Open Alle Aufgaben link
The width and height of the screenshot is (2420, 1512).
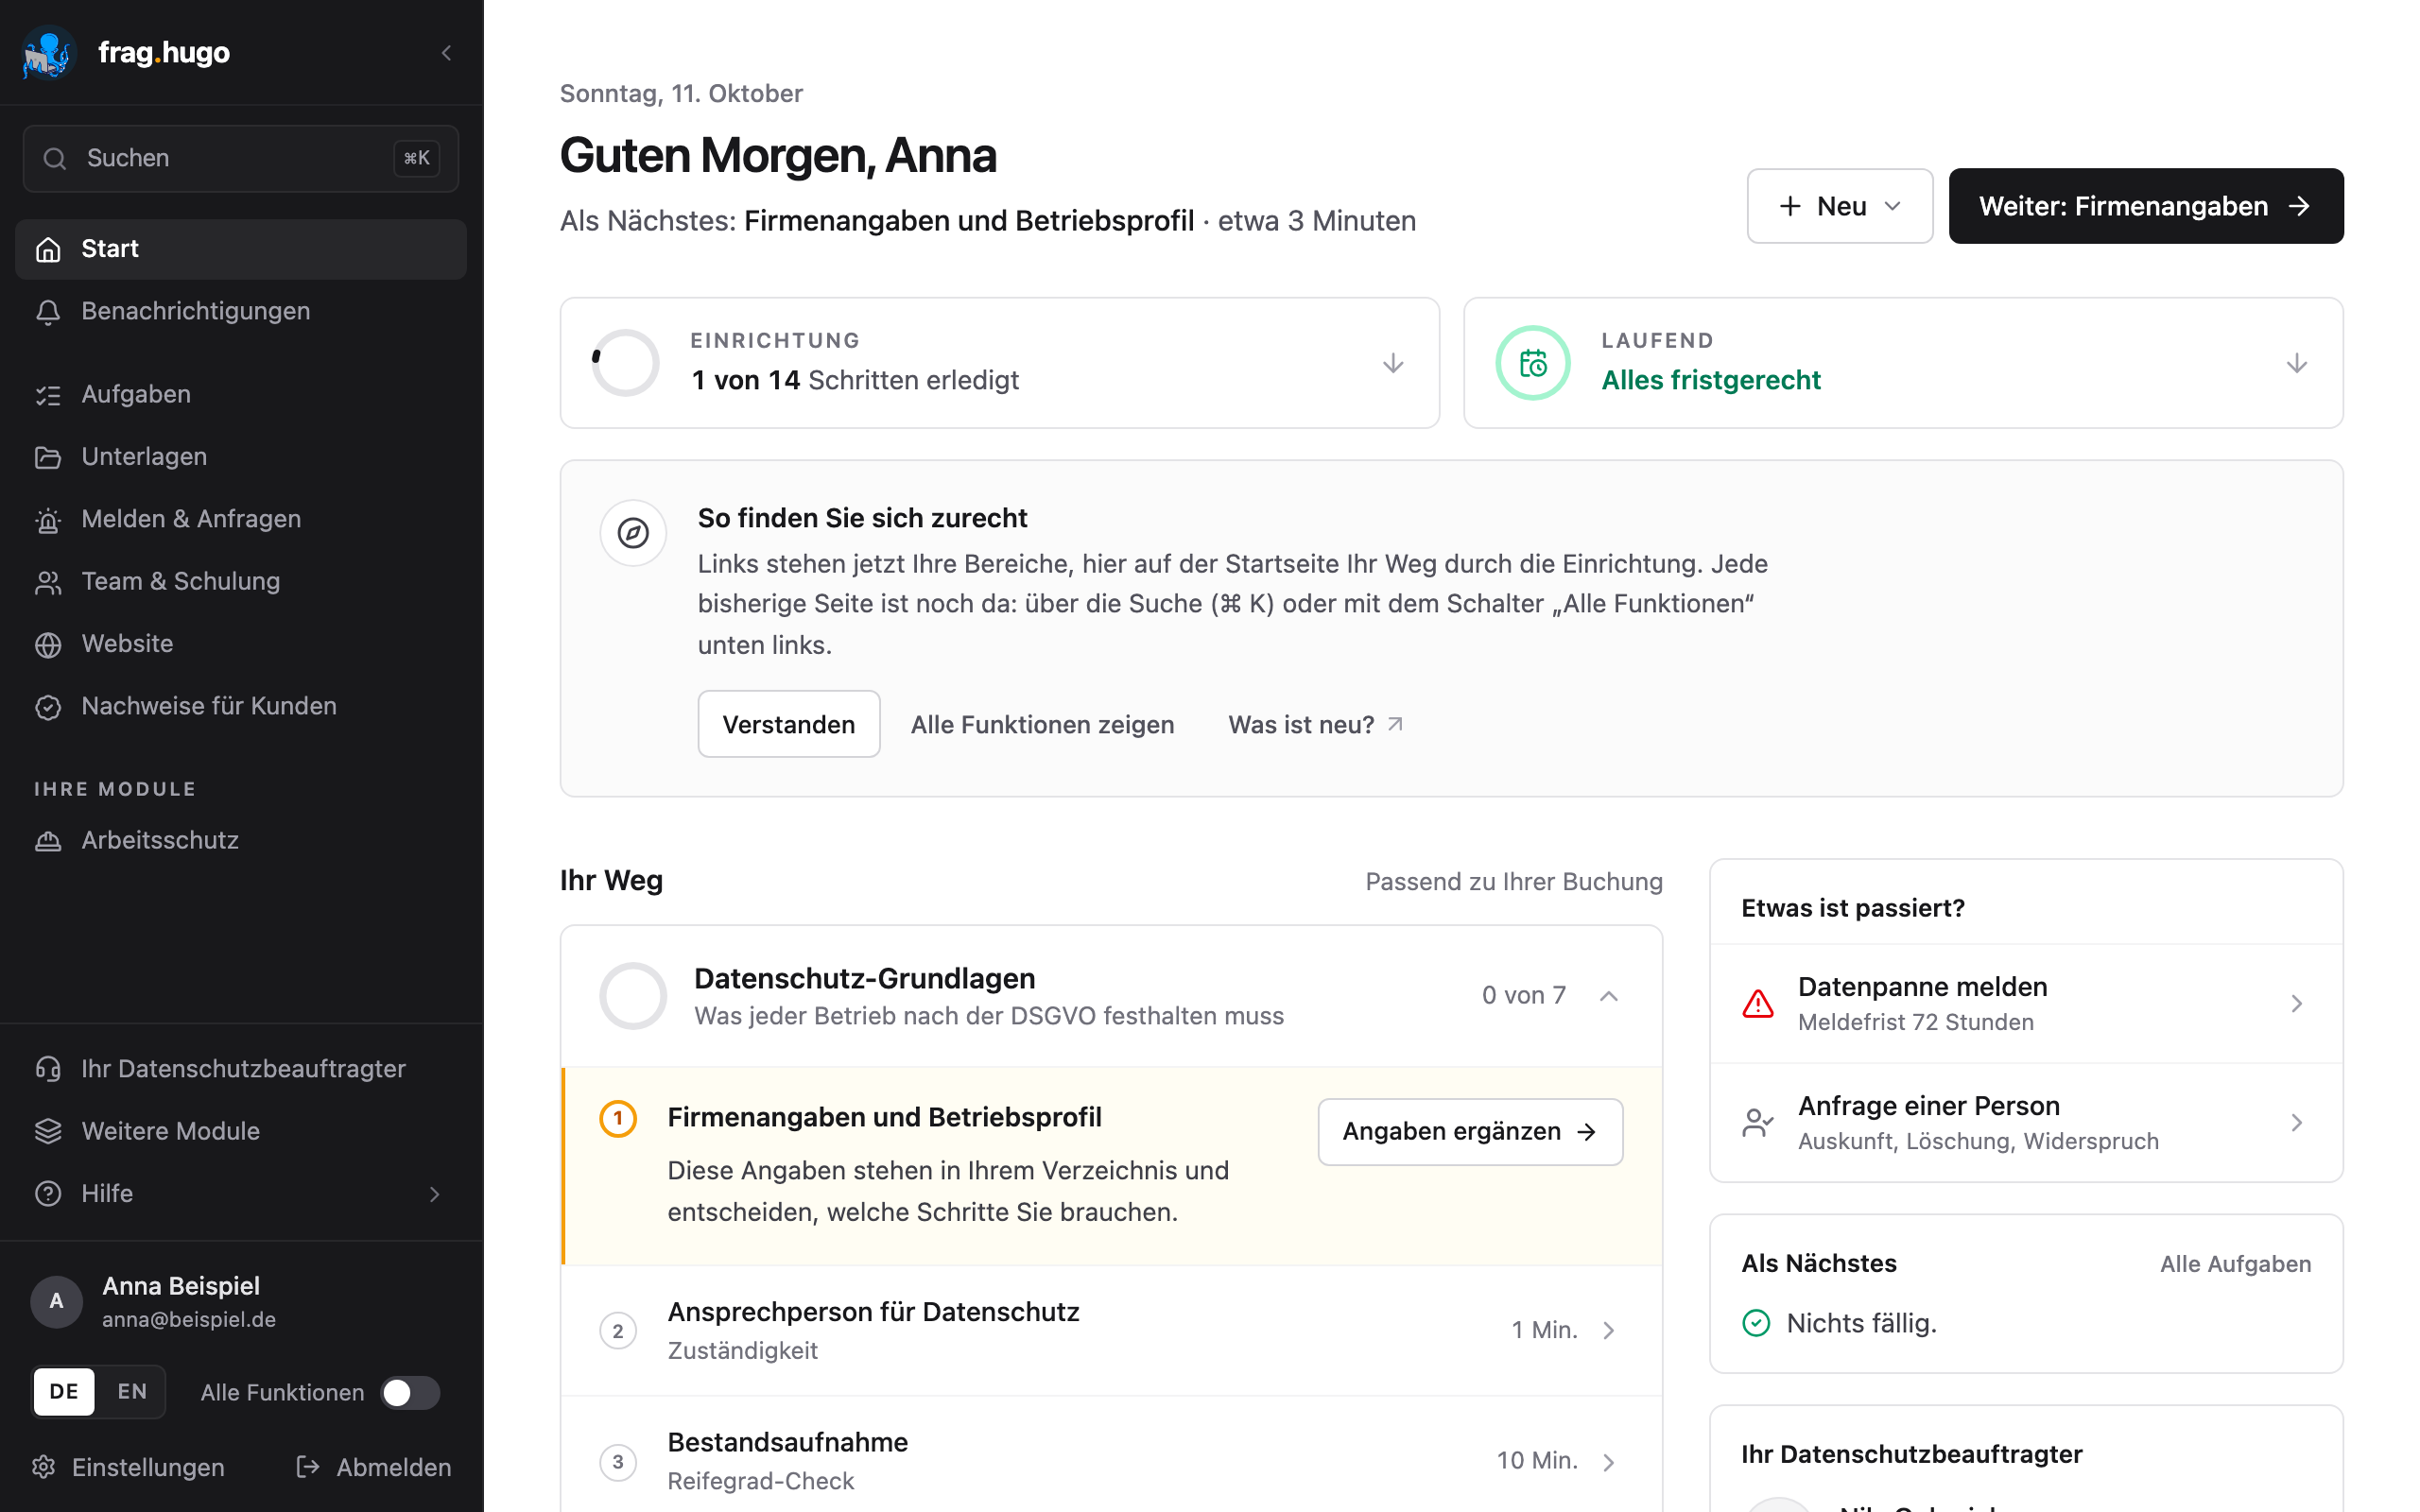[x=2234, y=1264]
